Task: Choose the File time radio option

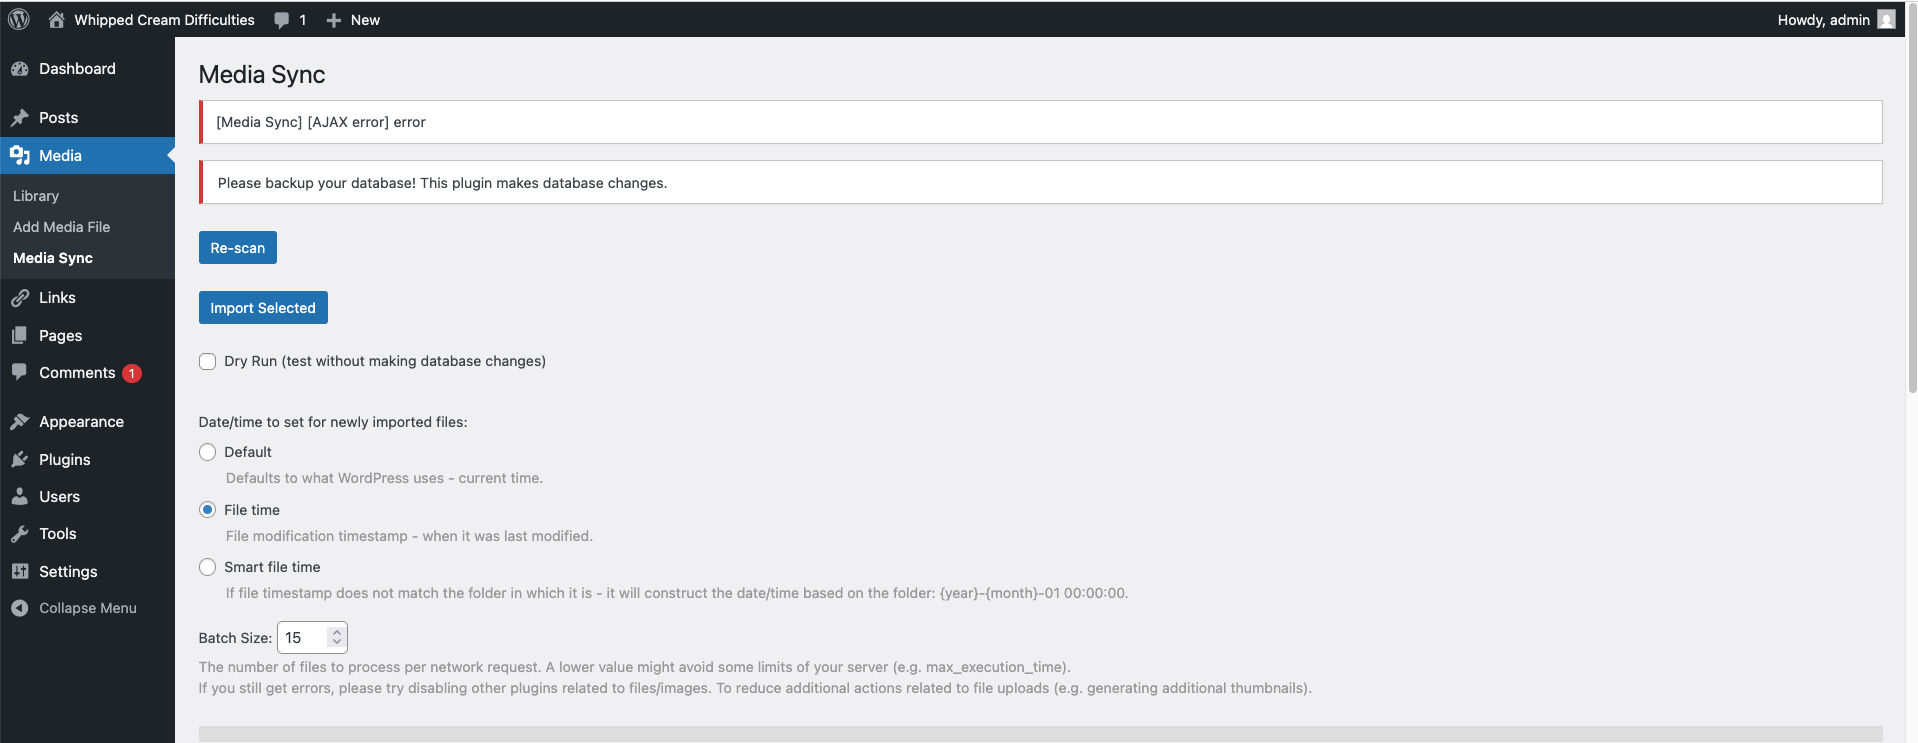Action: click(208, 510)
